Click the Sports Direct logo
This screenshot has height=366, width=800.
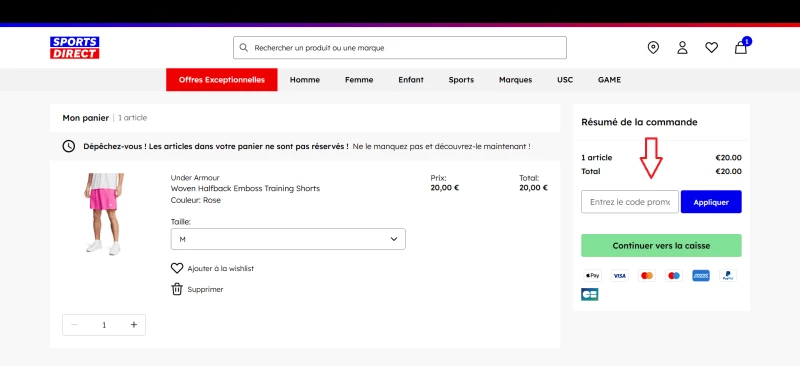(74, 47)
